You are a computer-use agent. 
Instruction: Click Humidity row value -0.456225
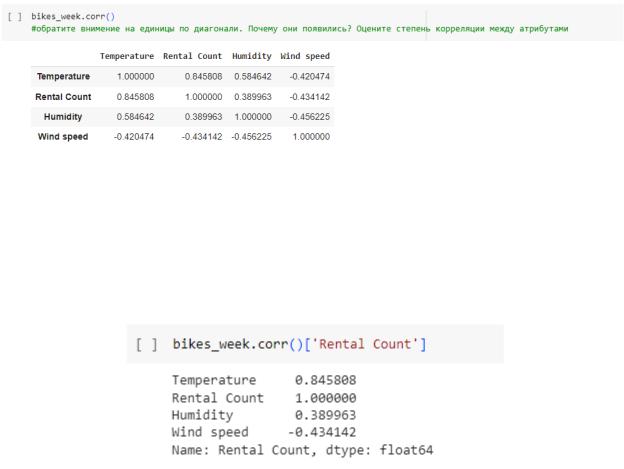pos(310,117)
